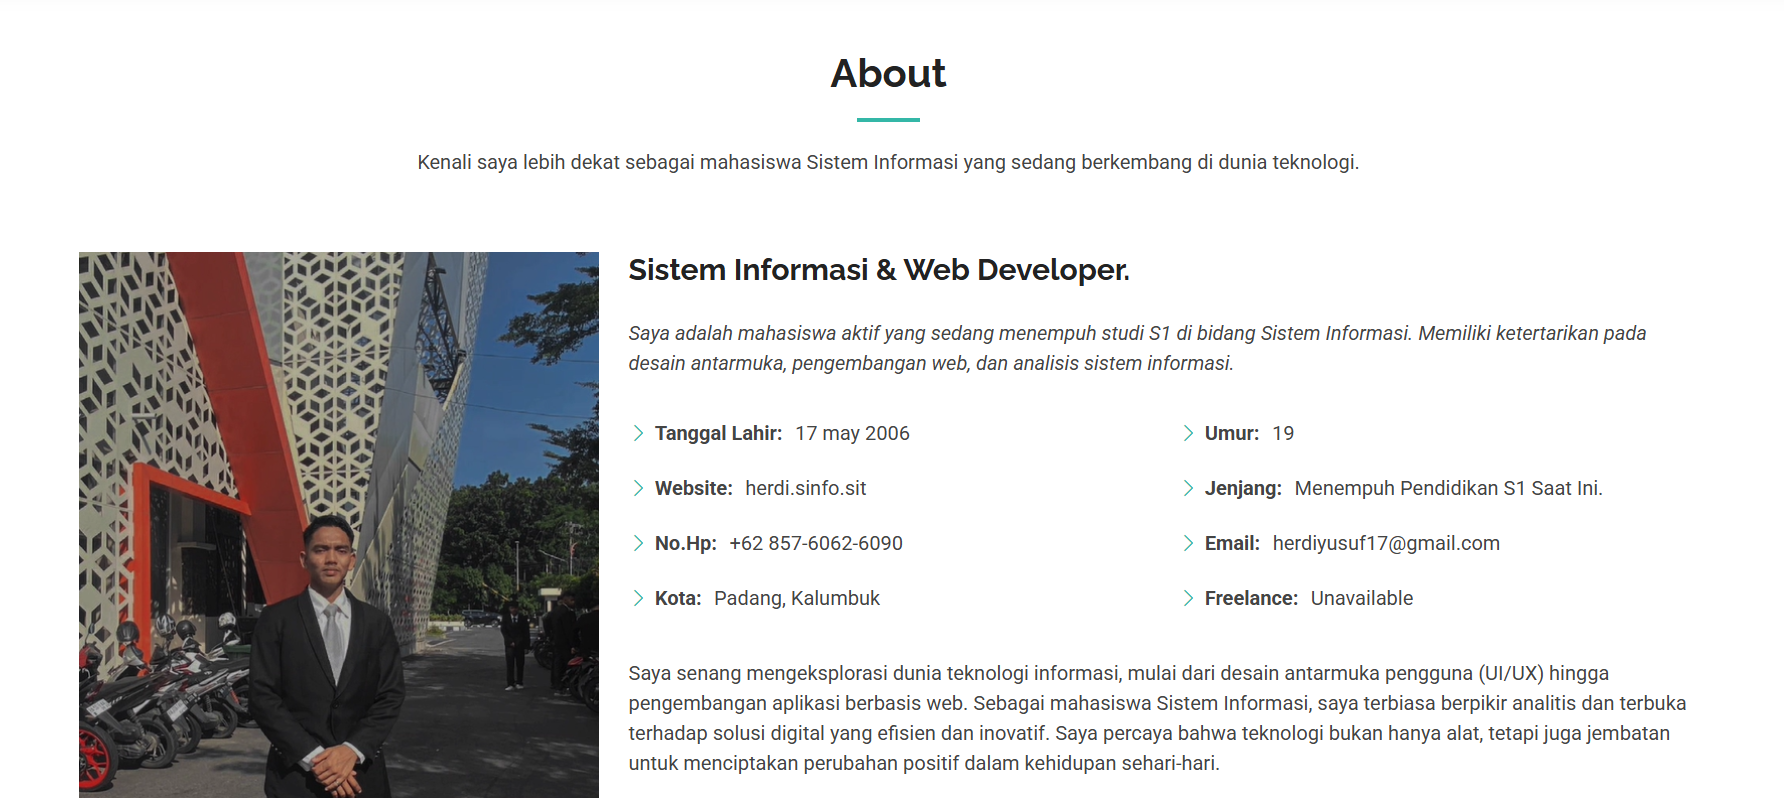Click the phone number +62 857-6062-6090

click(x=816, y=543)
